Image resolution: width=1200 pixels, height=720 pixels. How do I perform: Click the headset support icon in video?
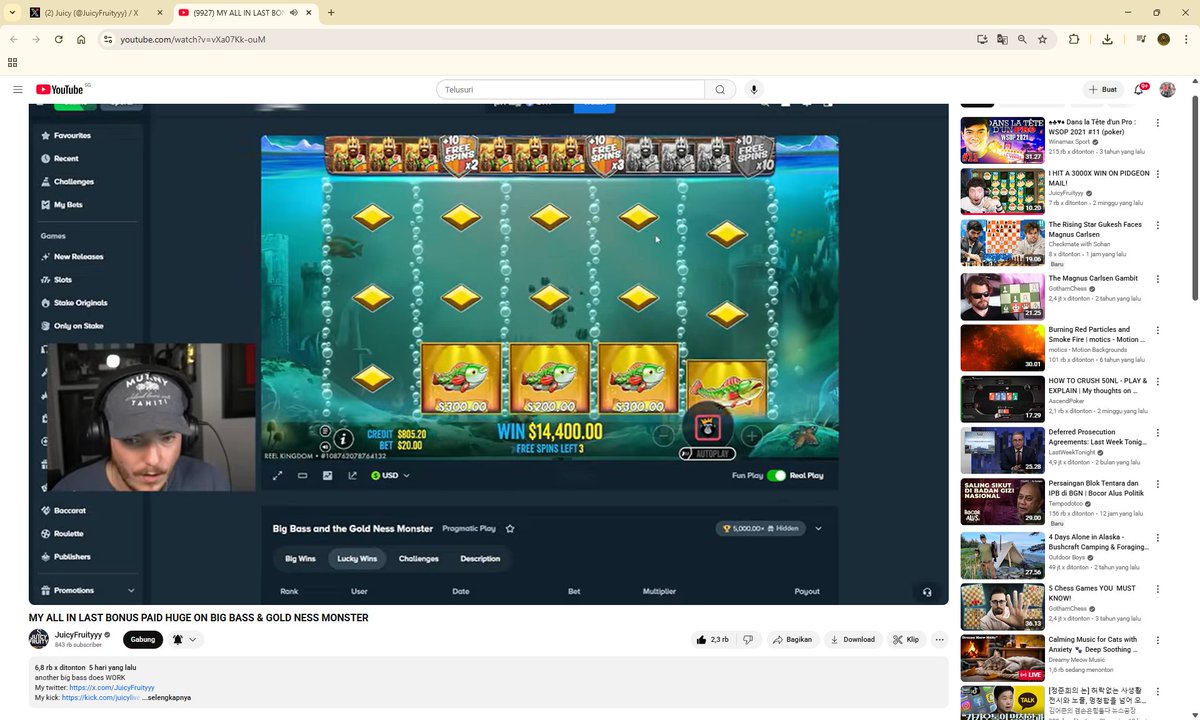click(927, 592)
